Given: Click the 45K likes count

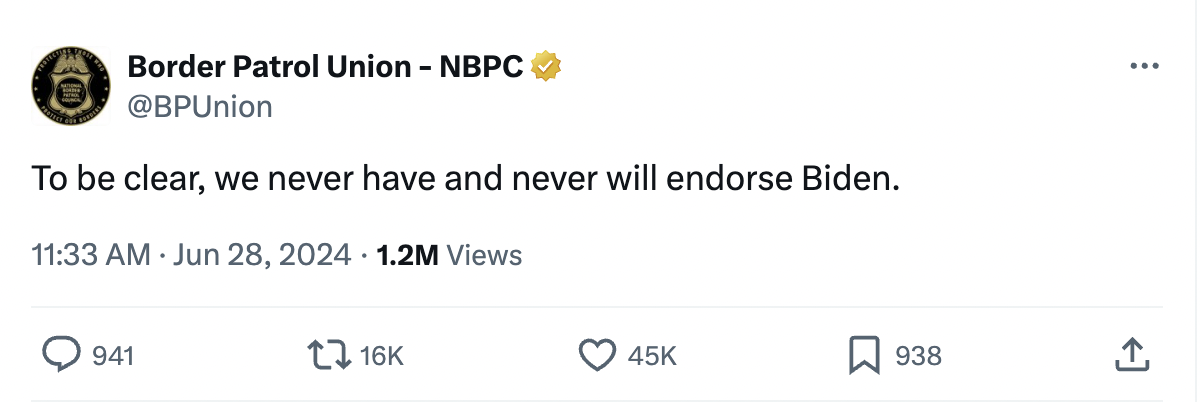Looking at the screenshot, I should 653,355.
